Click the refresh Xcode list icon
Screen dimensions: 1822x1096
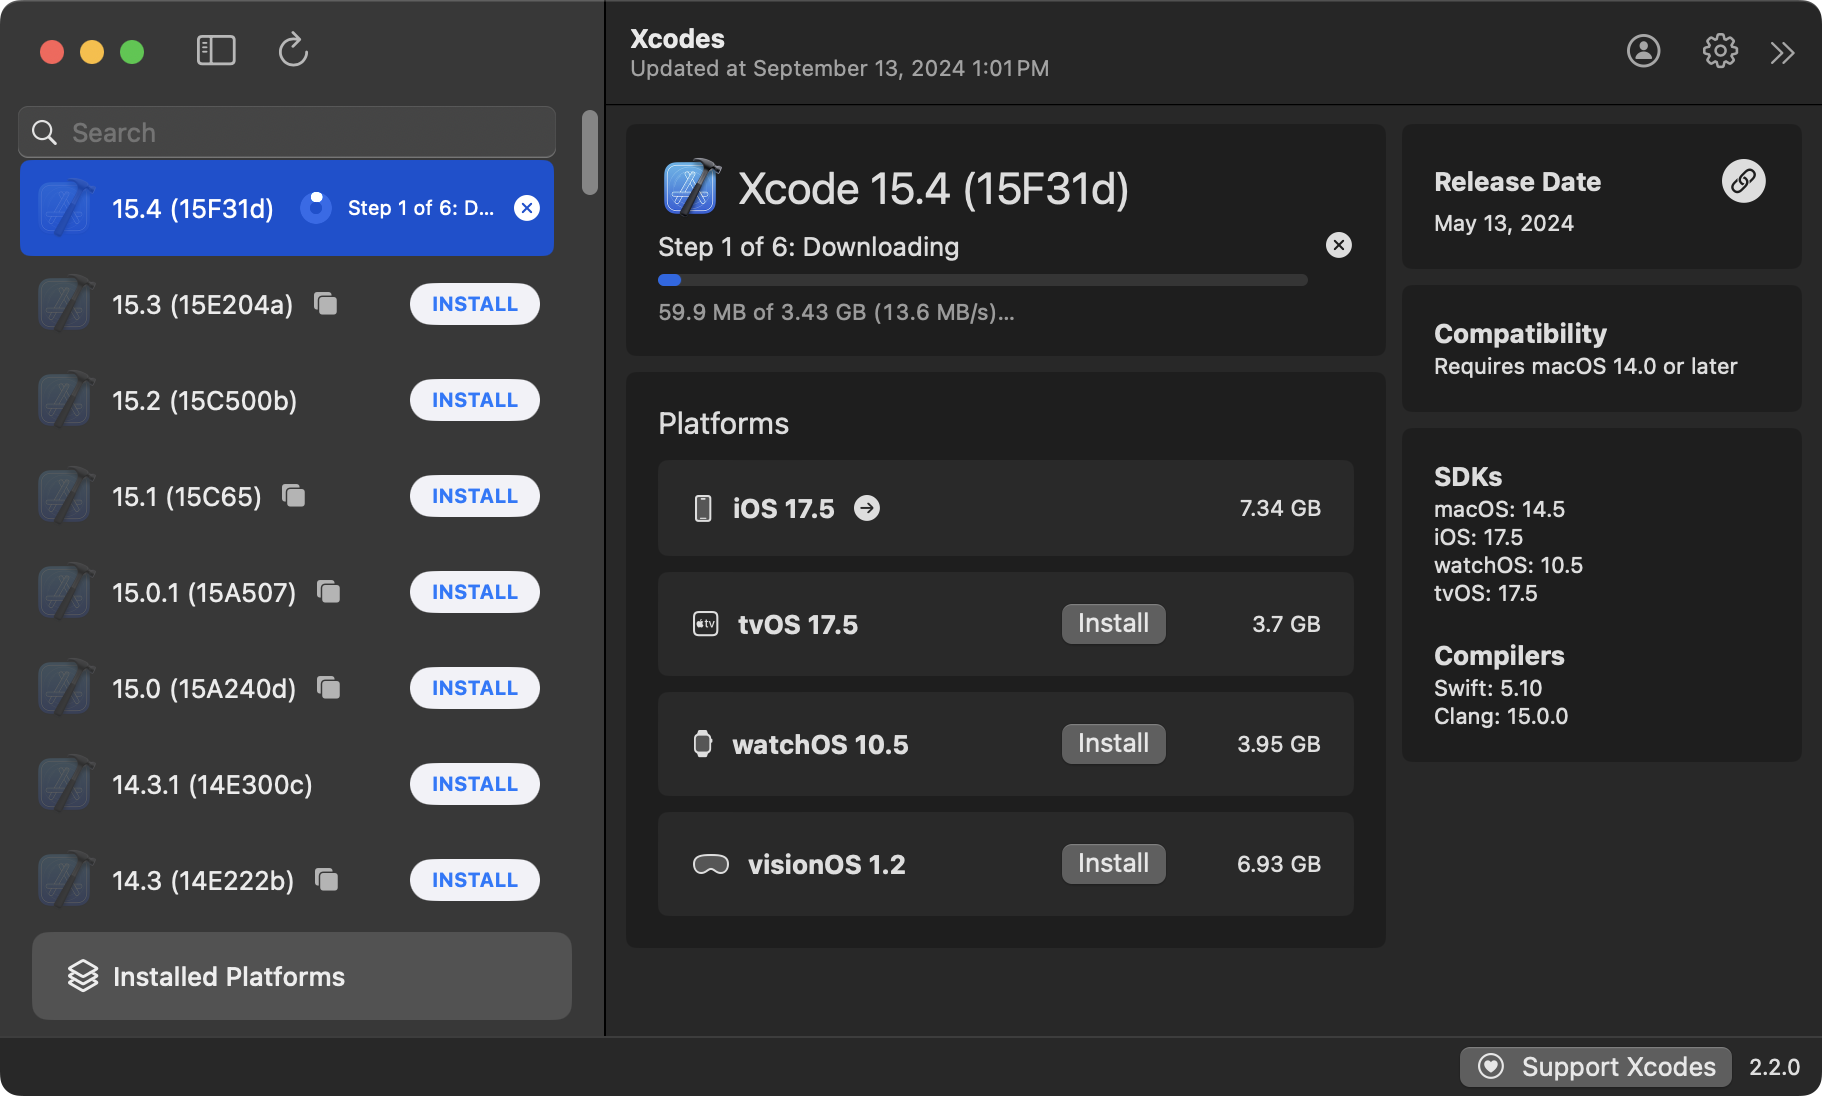293,50
